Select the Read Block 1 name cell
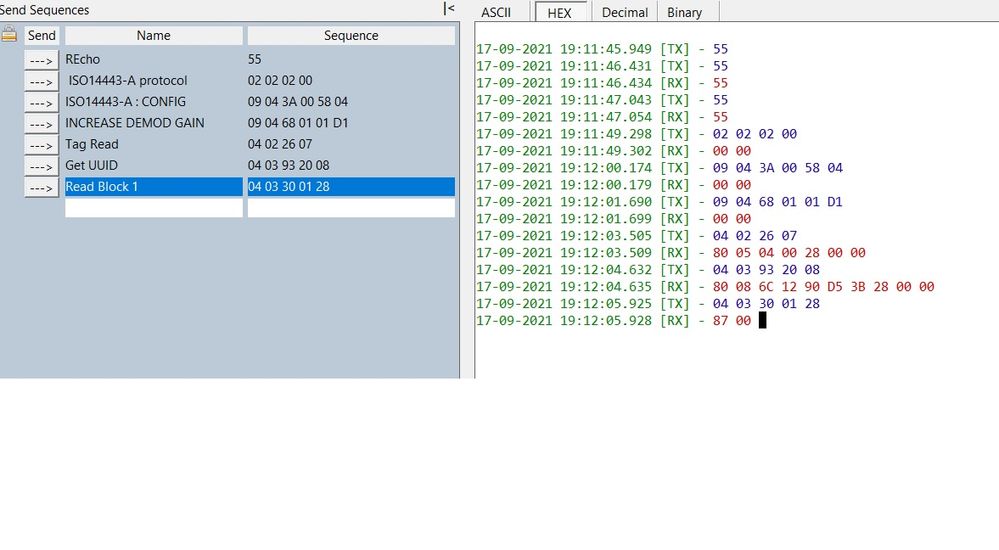The image size is (999, 550). click(x=154, y=186)
